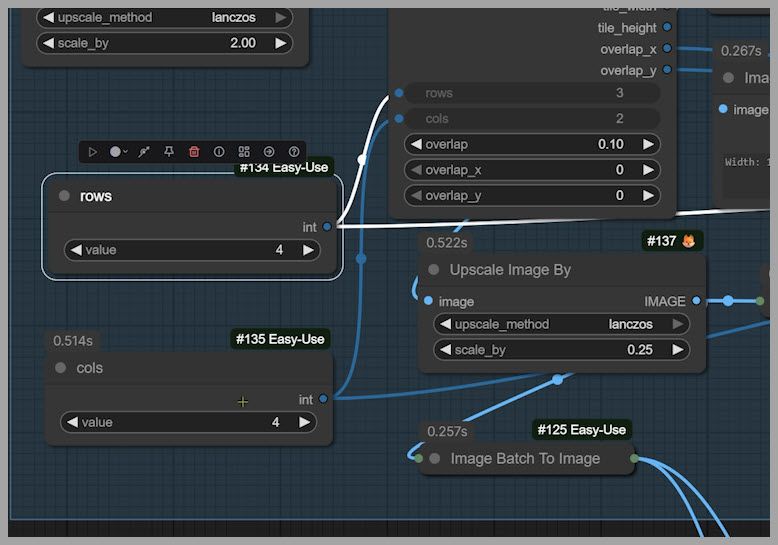Click the play/execute icon in node toolbar
Viewport: 778px width, 545px height.
coord(93,152)
